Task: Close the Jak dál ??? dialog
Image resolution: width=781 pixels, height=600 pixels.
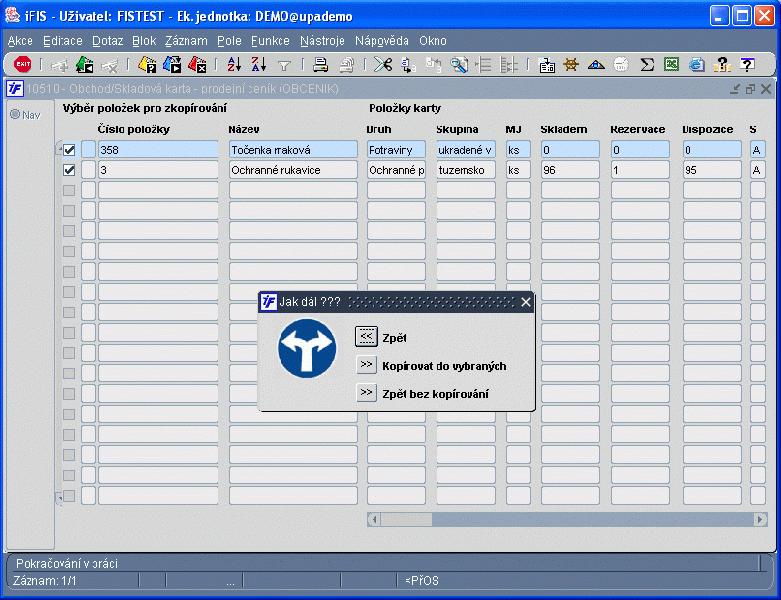Action: click(x=526, y=302)
